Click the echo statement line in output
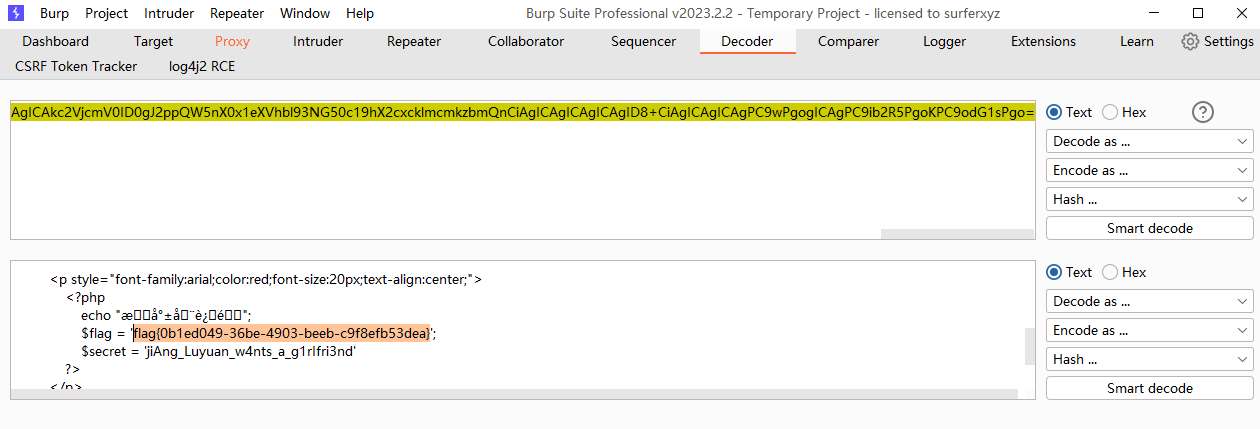 pos(166,315)
